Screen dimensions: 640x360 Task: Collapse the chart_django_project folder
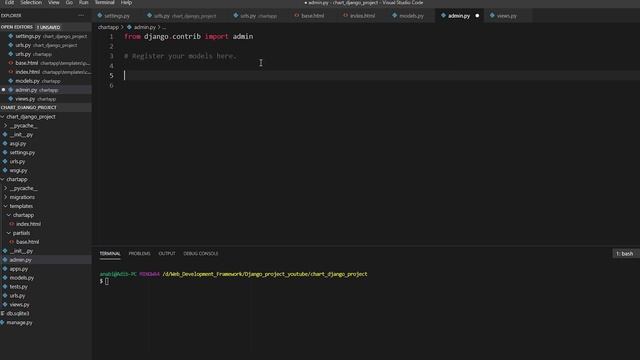click(x=31, y=117)
